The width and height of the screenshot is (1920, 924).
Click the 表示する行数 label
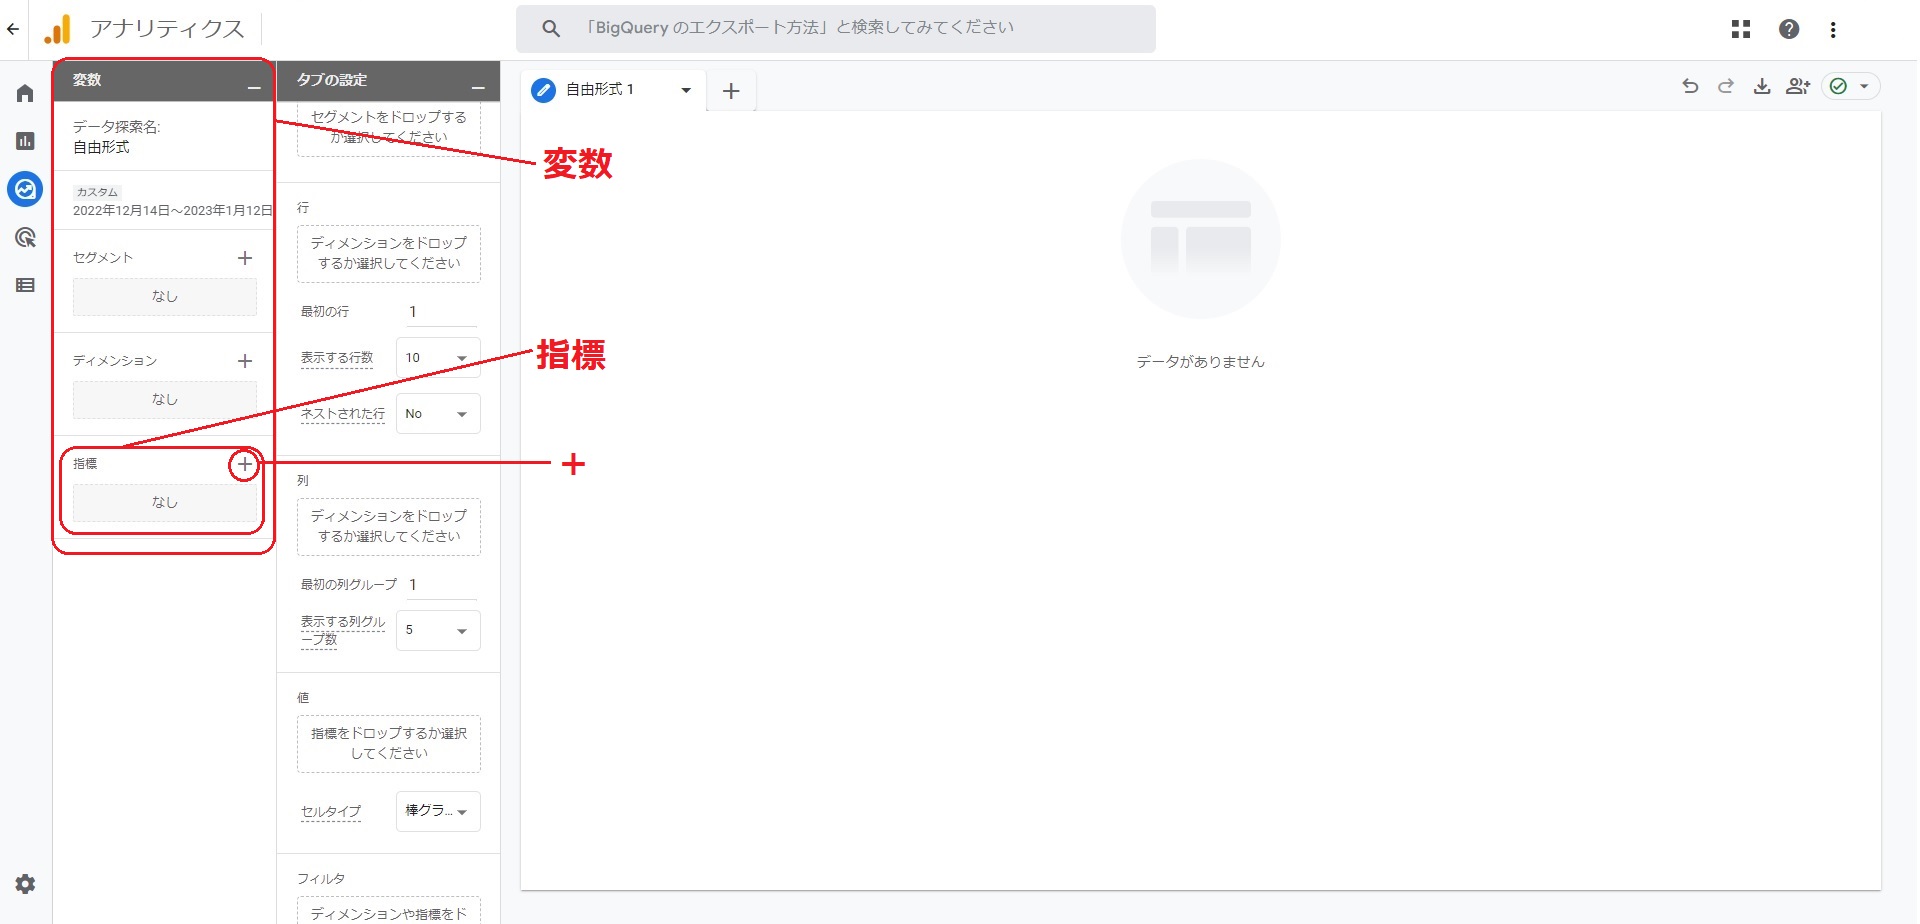337,358
